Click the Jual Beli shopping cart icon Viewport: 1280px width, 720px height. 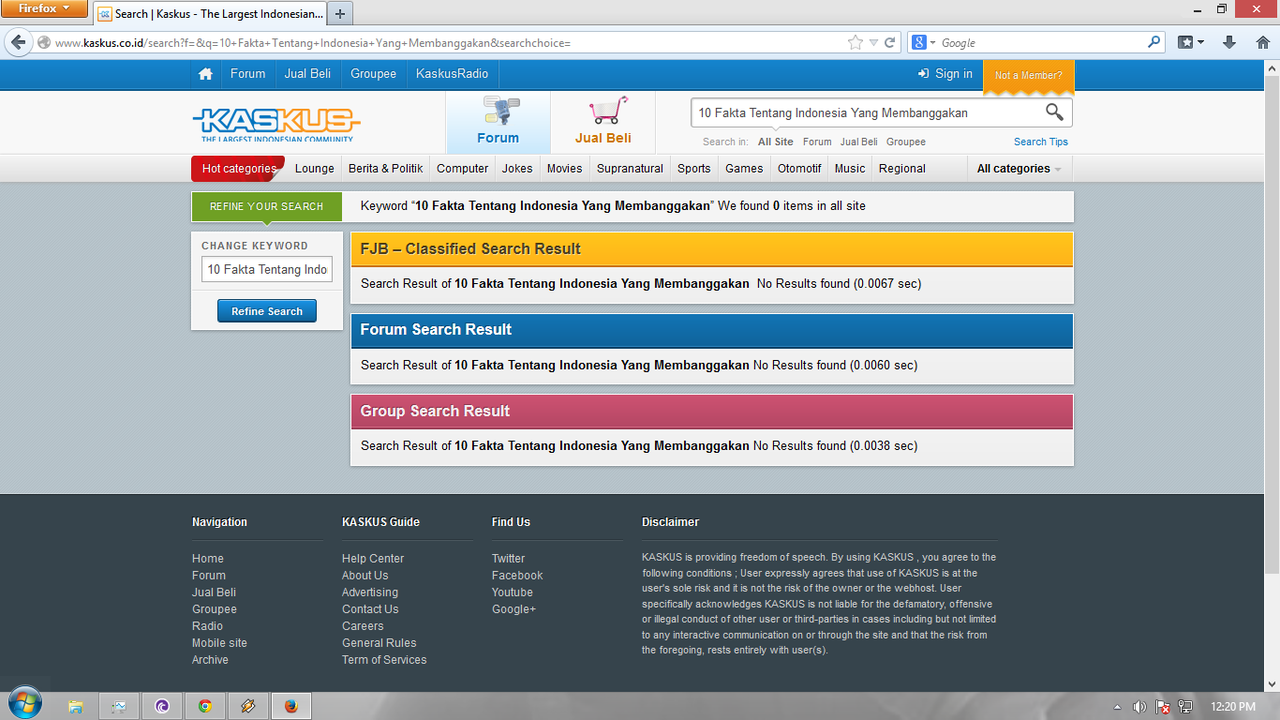[608, 110]
